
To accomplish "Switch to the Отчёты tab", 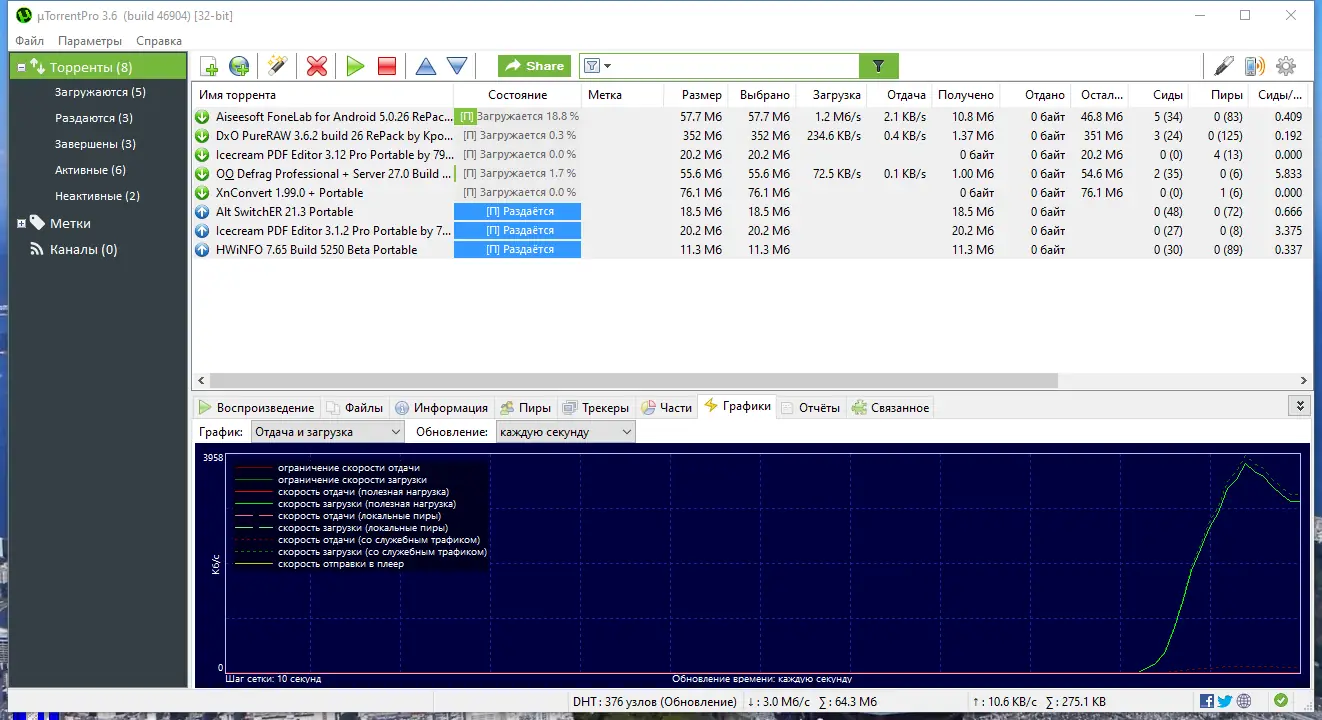I will pos(810,407).
